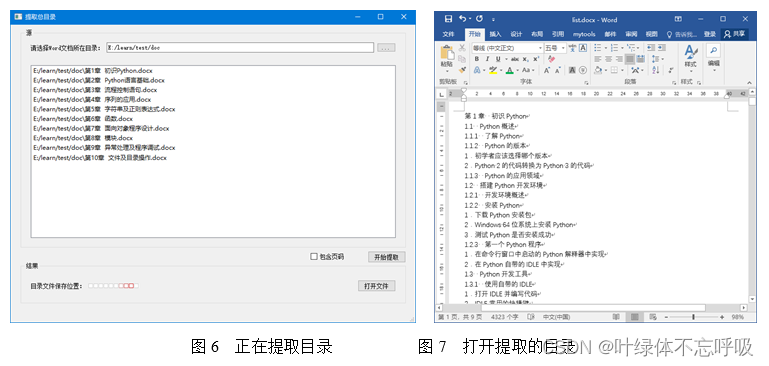Click the 4323 个字 word count in status bar

point(504,317)
